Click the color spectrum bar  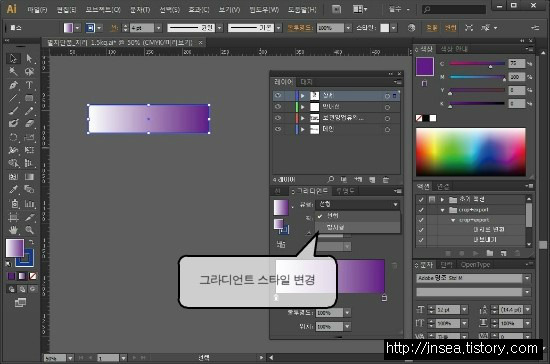471,152
